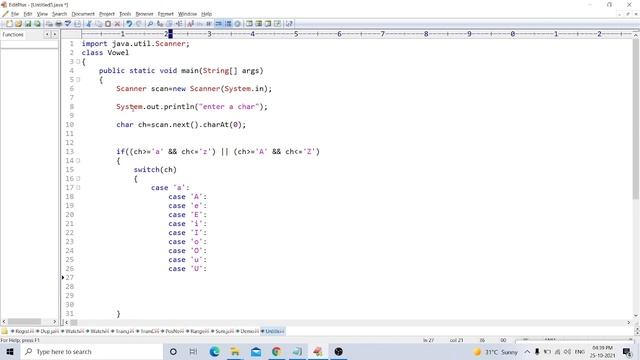Open the Font settings toolbar icon

coord(190,24)
